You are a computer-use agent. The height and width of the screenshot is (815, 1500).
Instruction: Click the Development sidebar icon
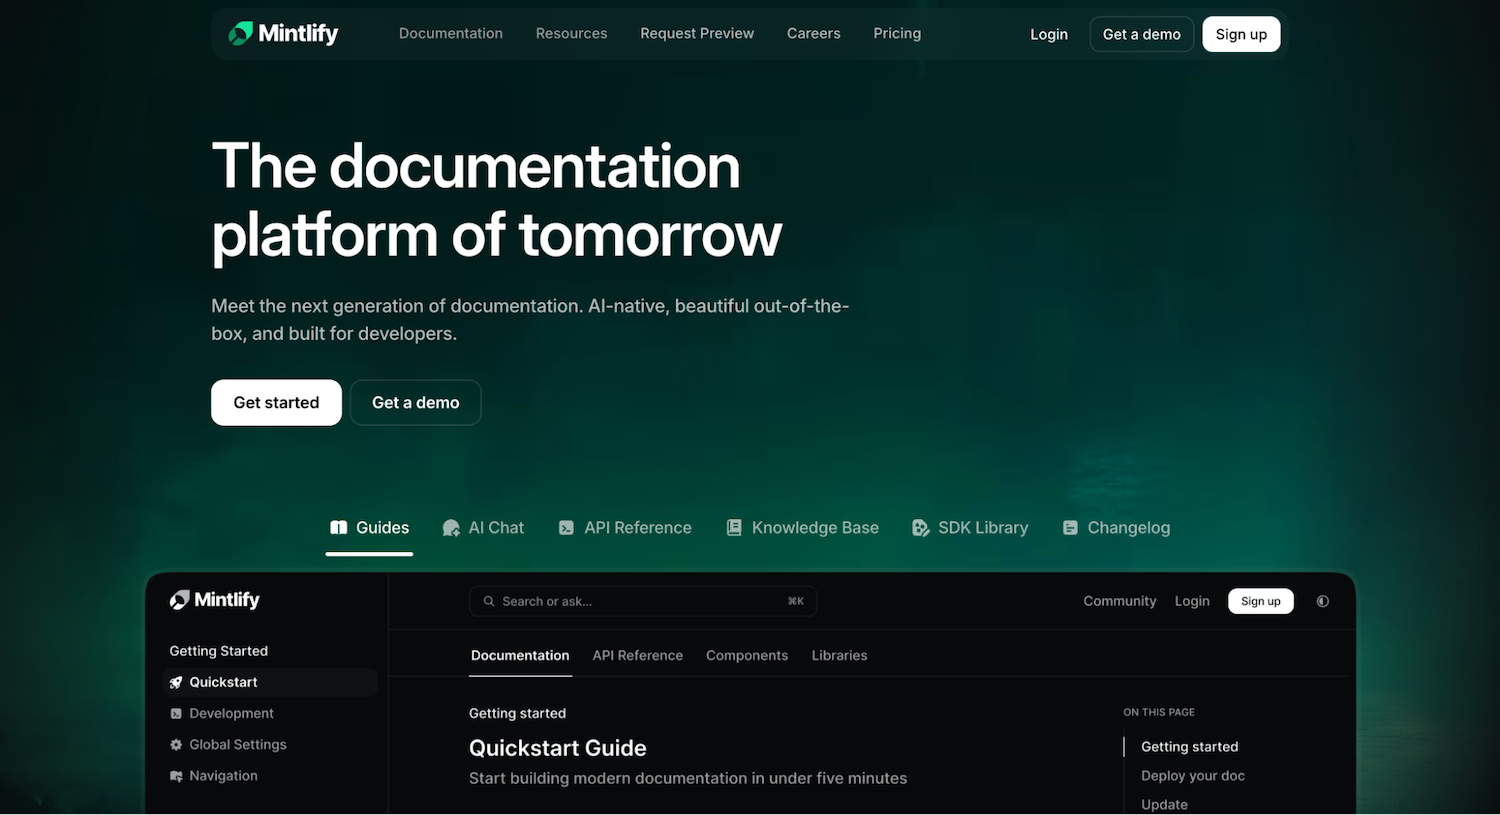pos(176,713)
